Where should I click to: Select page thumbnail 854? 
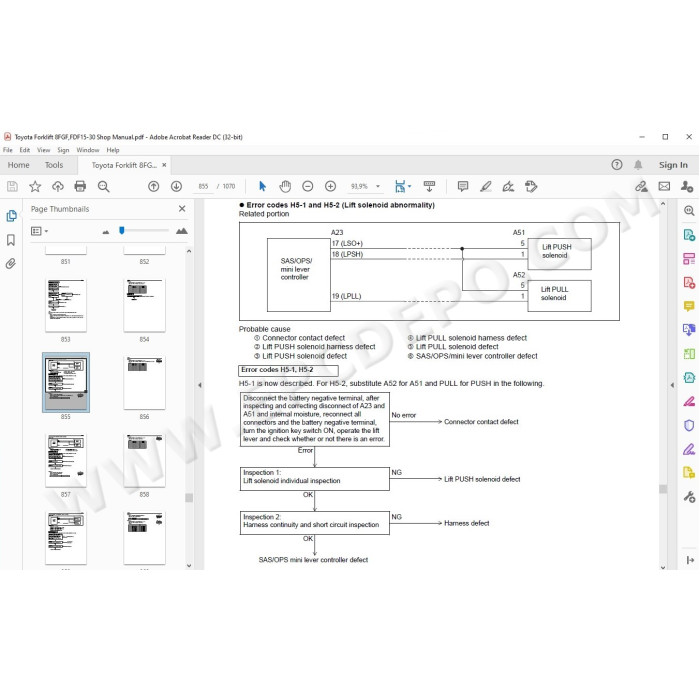[144, 305]
